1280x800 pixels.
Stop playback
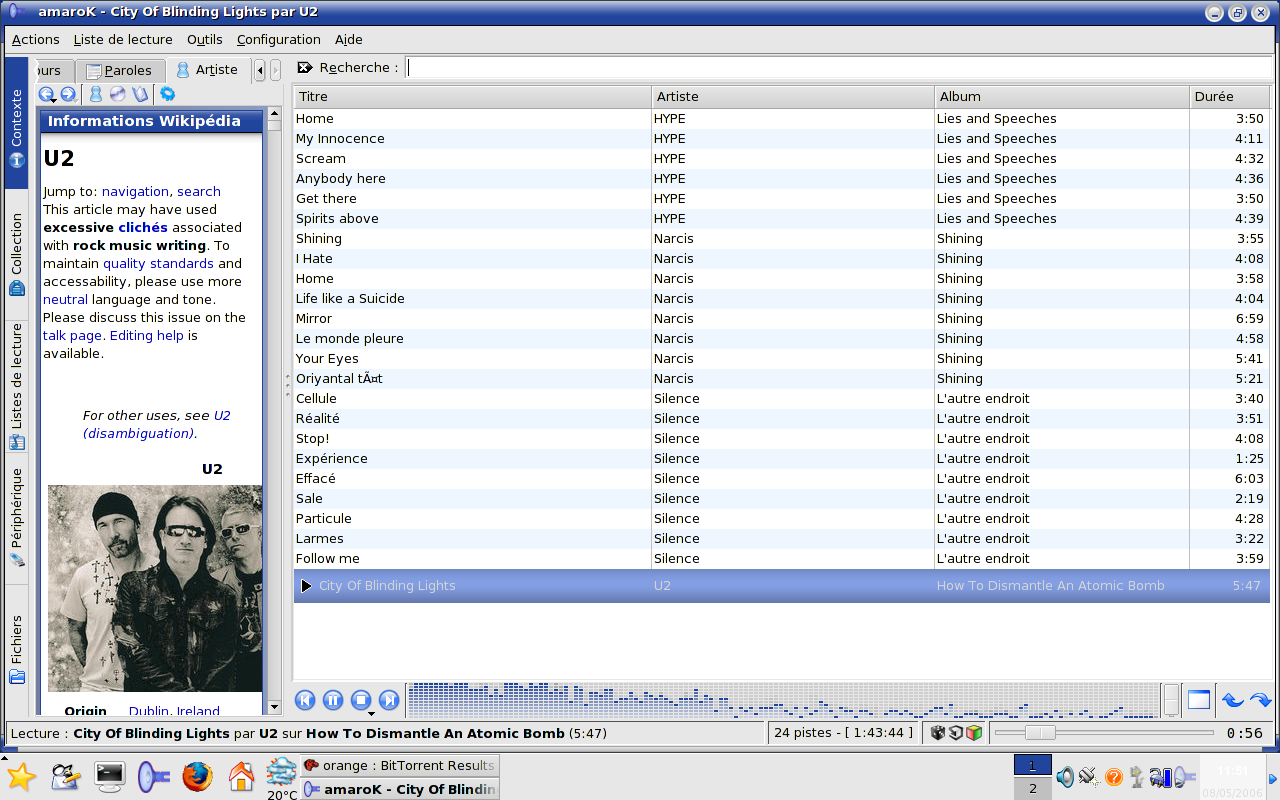pyautogui.click(x=362, y=700)
